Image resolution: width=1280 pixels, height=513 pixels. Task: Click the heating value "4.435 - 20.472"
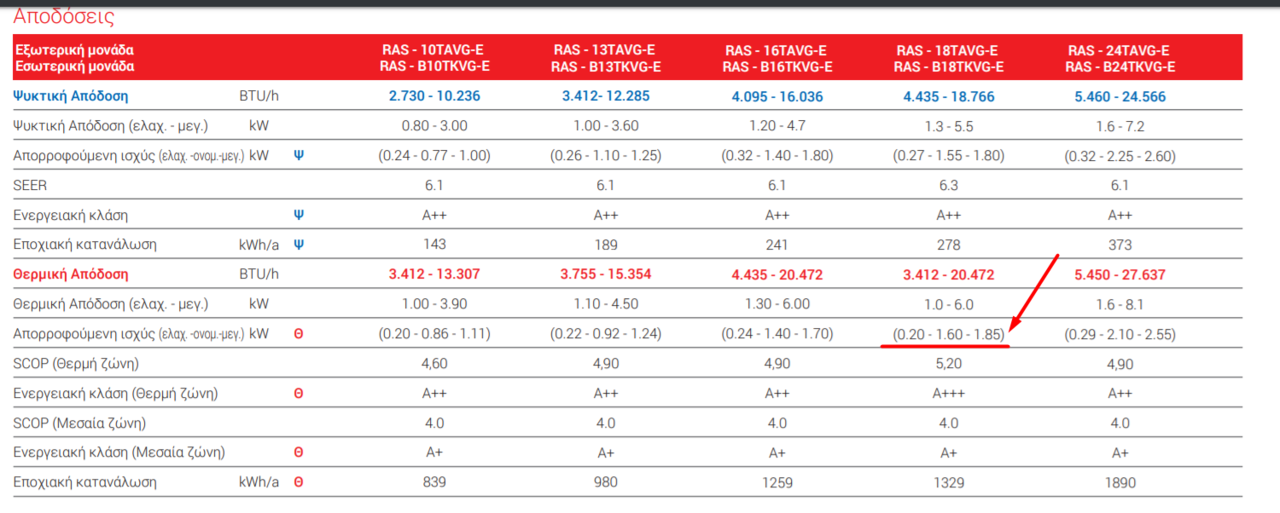pyautogui.click(x=777, y=274)
